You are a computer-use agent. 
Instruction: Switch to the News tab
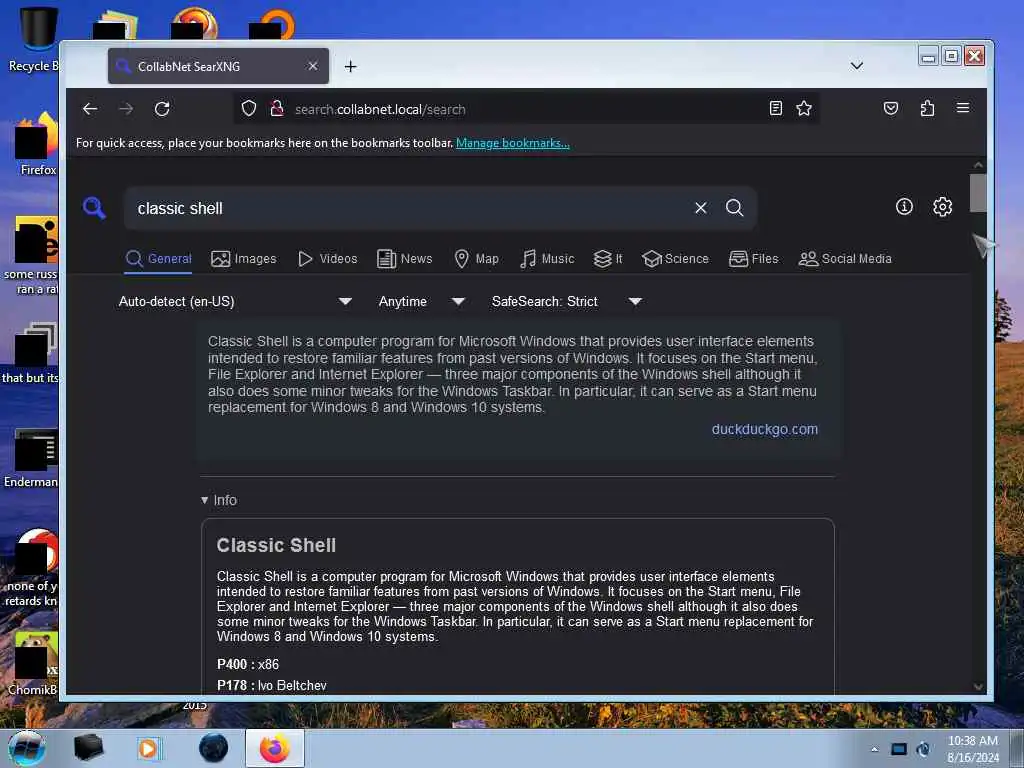[x=405, y=259]
